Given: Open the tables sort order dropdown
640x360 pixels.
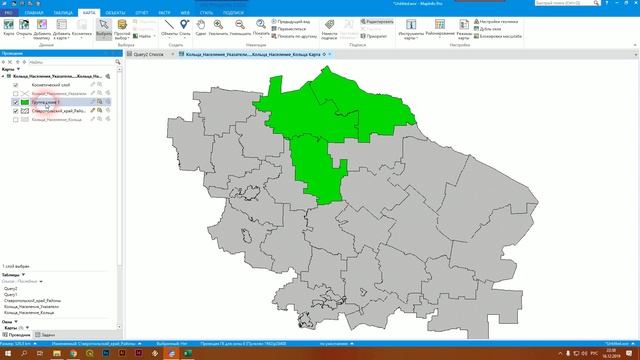Looking at the screenshot, I should pos(41,281).
